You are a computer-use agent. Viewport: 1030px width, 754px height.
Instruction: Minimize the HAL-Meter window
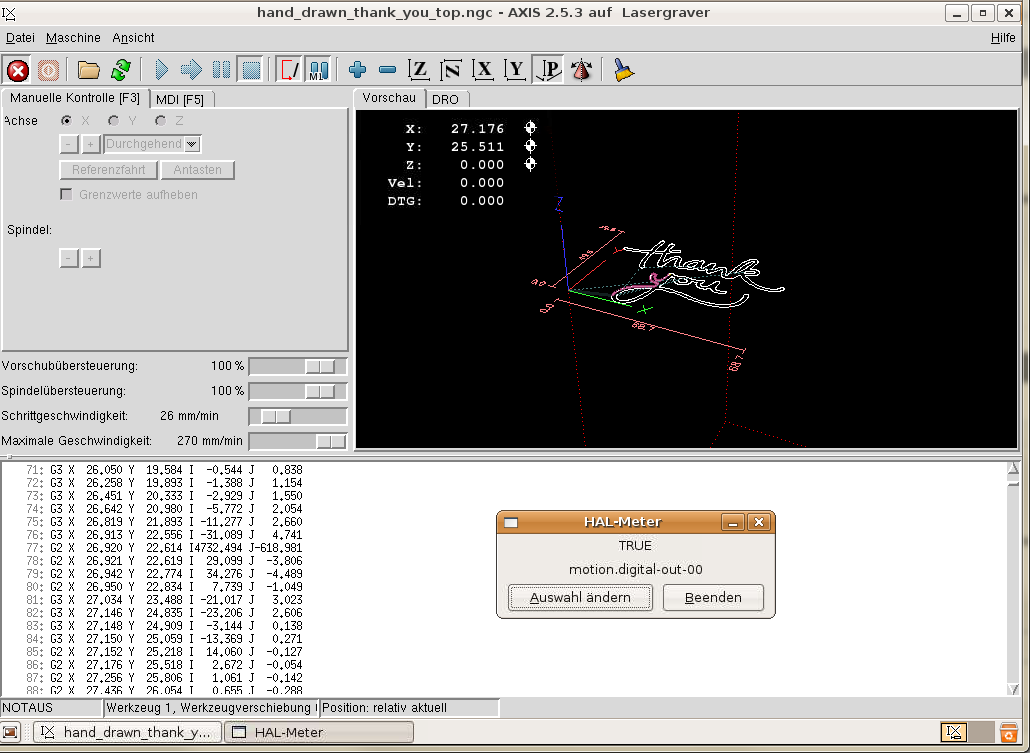(x=733, y=522)
